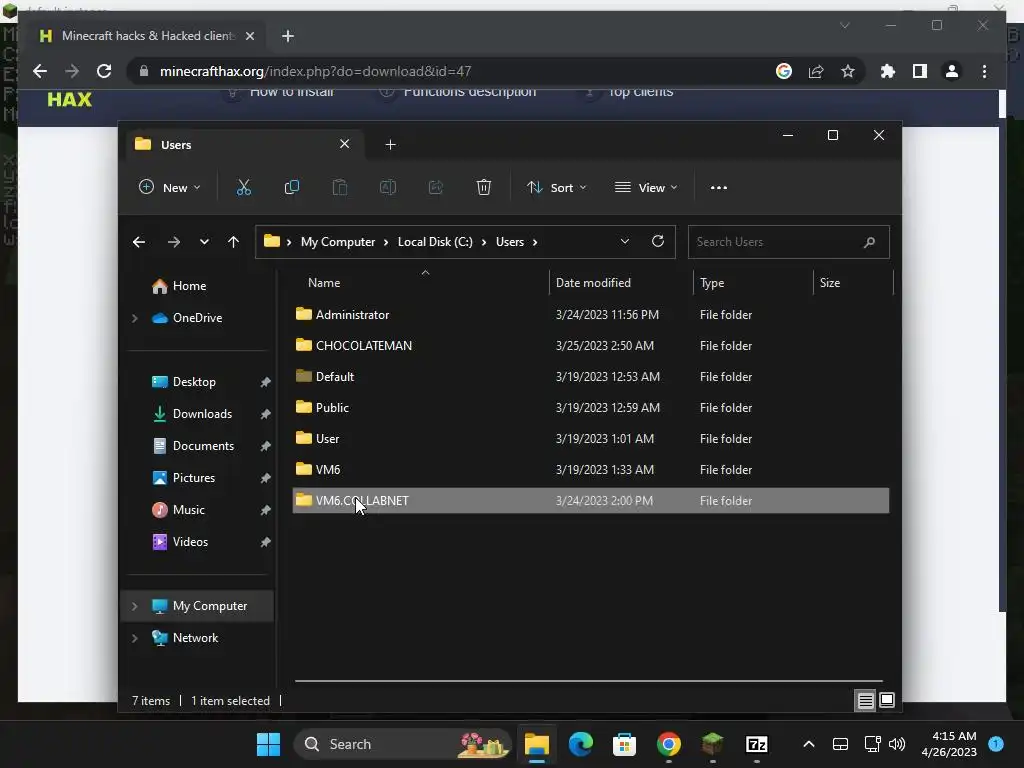The height and width of the screenshot is (768, 1024).
Task: Open 7-Zip from taskbar
Action: click(x=756, y=744)
